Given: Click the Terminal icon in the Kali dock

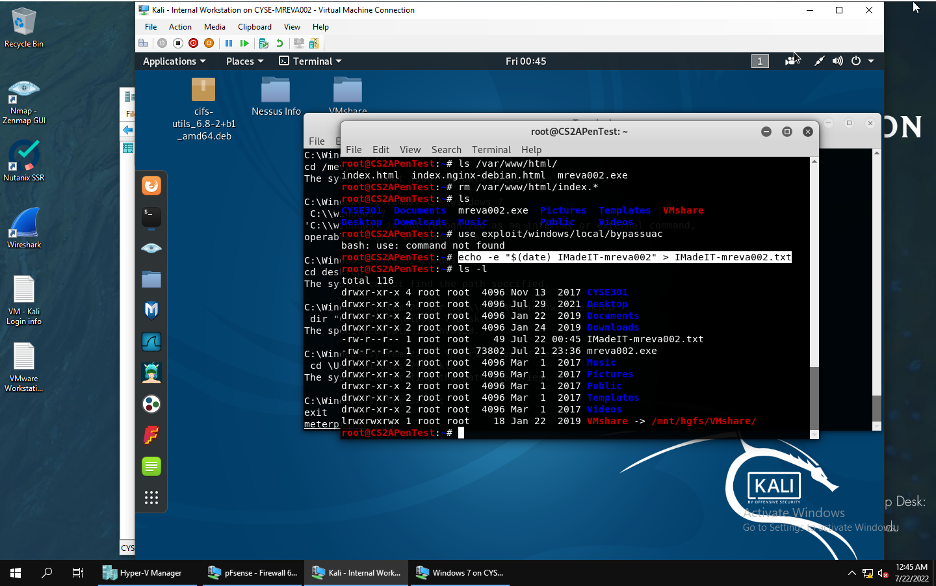Looking at the screenshot, I should [x=151, y=217].
